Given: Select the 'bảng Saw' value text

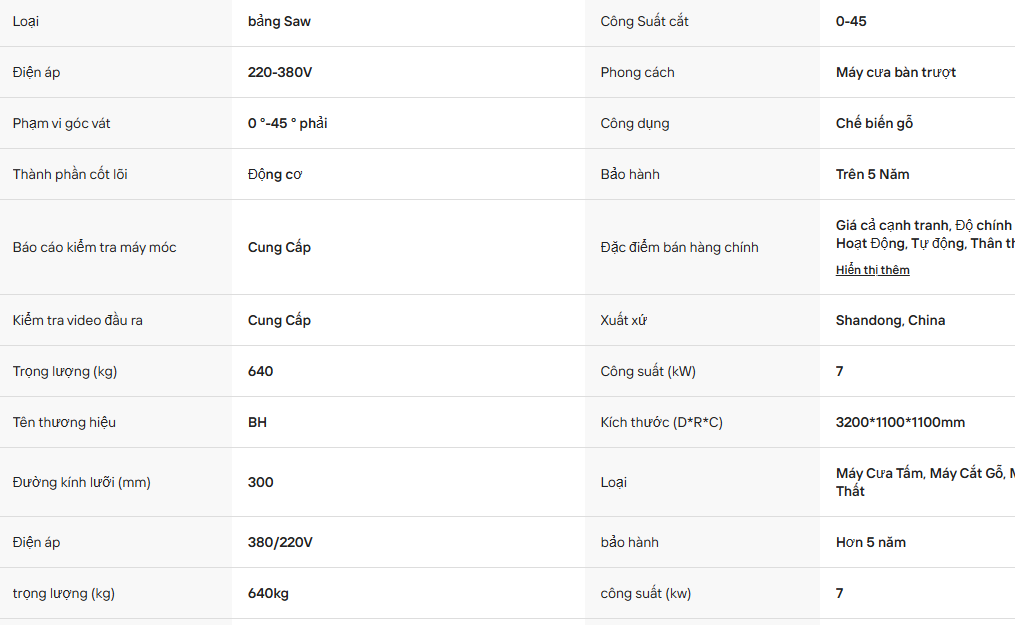Looking at the screenshot, I should click(x=279, y=21).
